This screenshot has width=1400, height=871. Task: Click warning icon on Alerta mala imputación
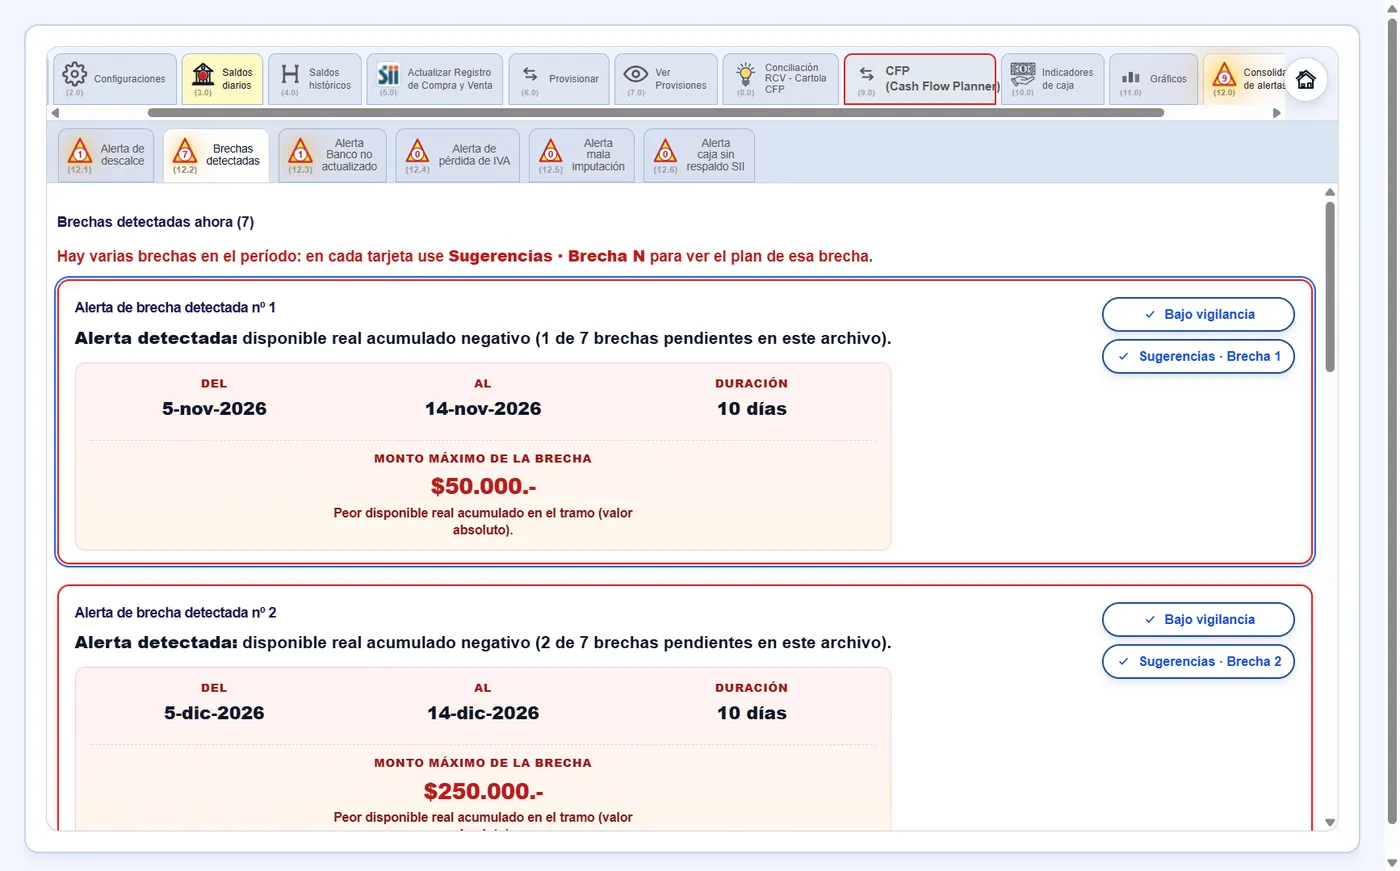pos(550,151)
